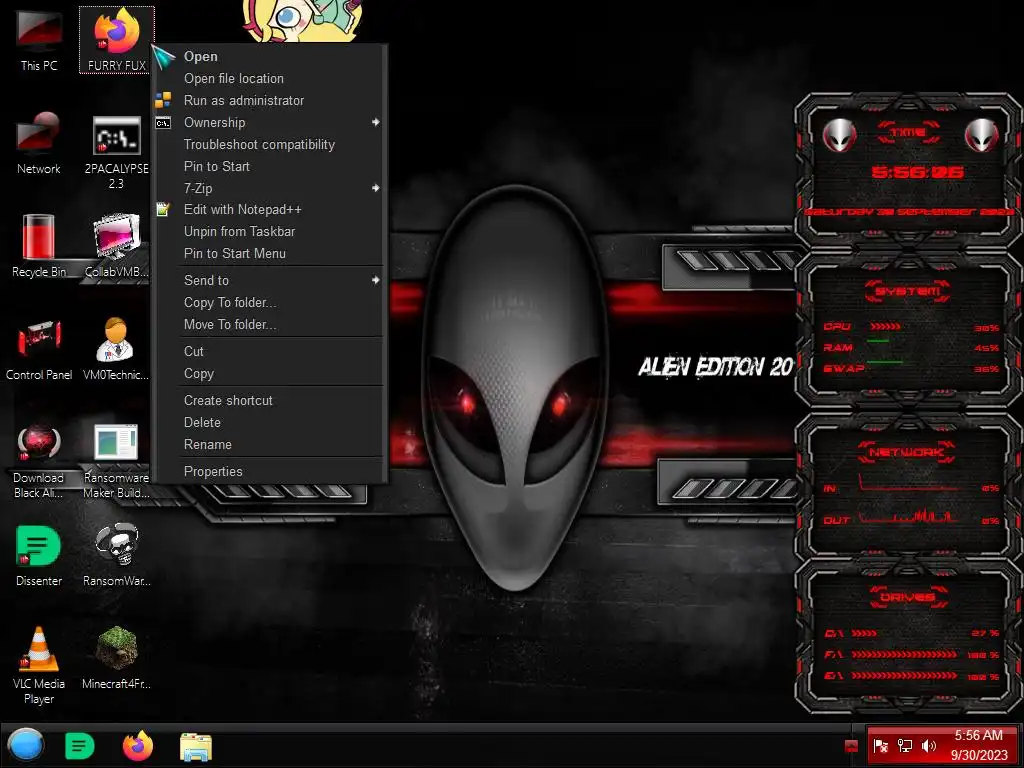Select Delete in the context menu
The width and height of the screenshot is (1024, 768).
pyautogui.click(x=270, y=423)
